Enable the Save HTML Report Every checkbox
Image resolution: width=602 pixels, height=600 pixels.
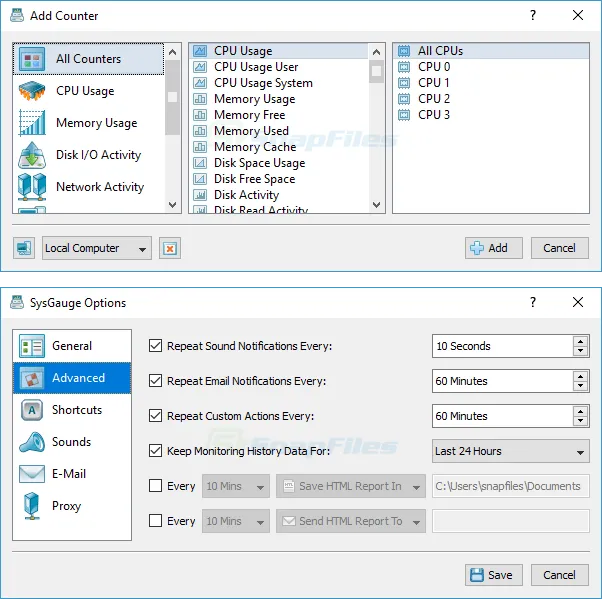[x=155, y=486]
